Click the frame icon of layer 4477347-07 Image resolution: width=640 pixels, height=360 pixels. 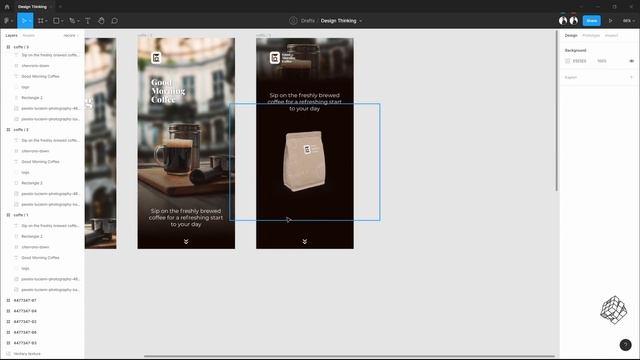coord(8,300)
